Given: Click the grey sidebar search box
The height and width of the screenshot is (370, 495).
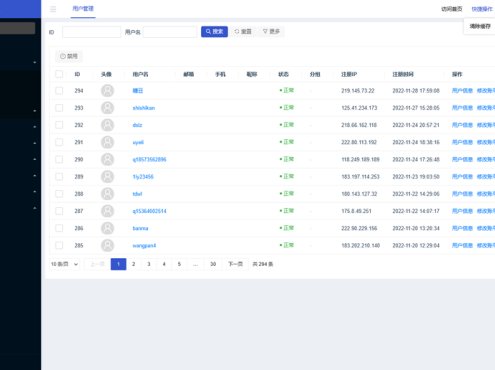Looking at the screenshot, I should pyautogui.click(x=17, y=28).
